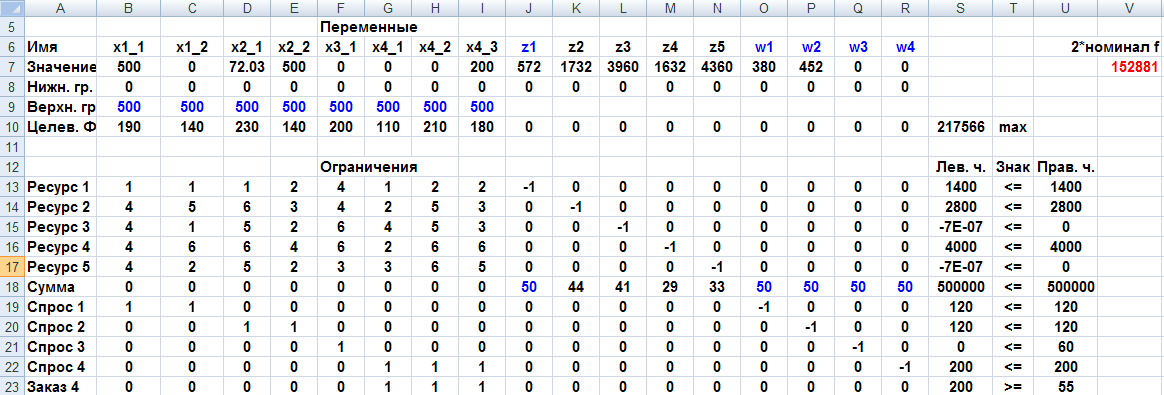
Task: Click right-side value 60 in Спрос 3 row
Action: coord(1065,347)
